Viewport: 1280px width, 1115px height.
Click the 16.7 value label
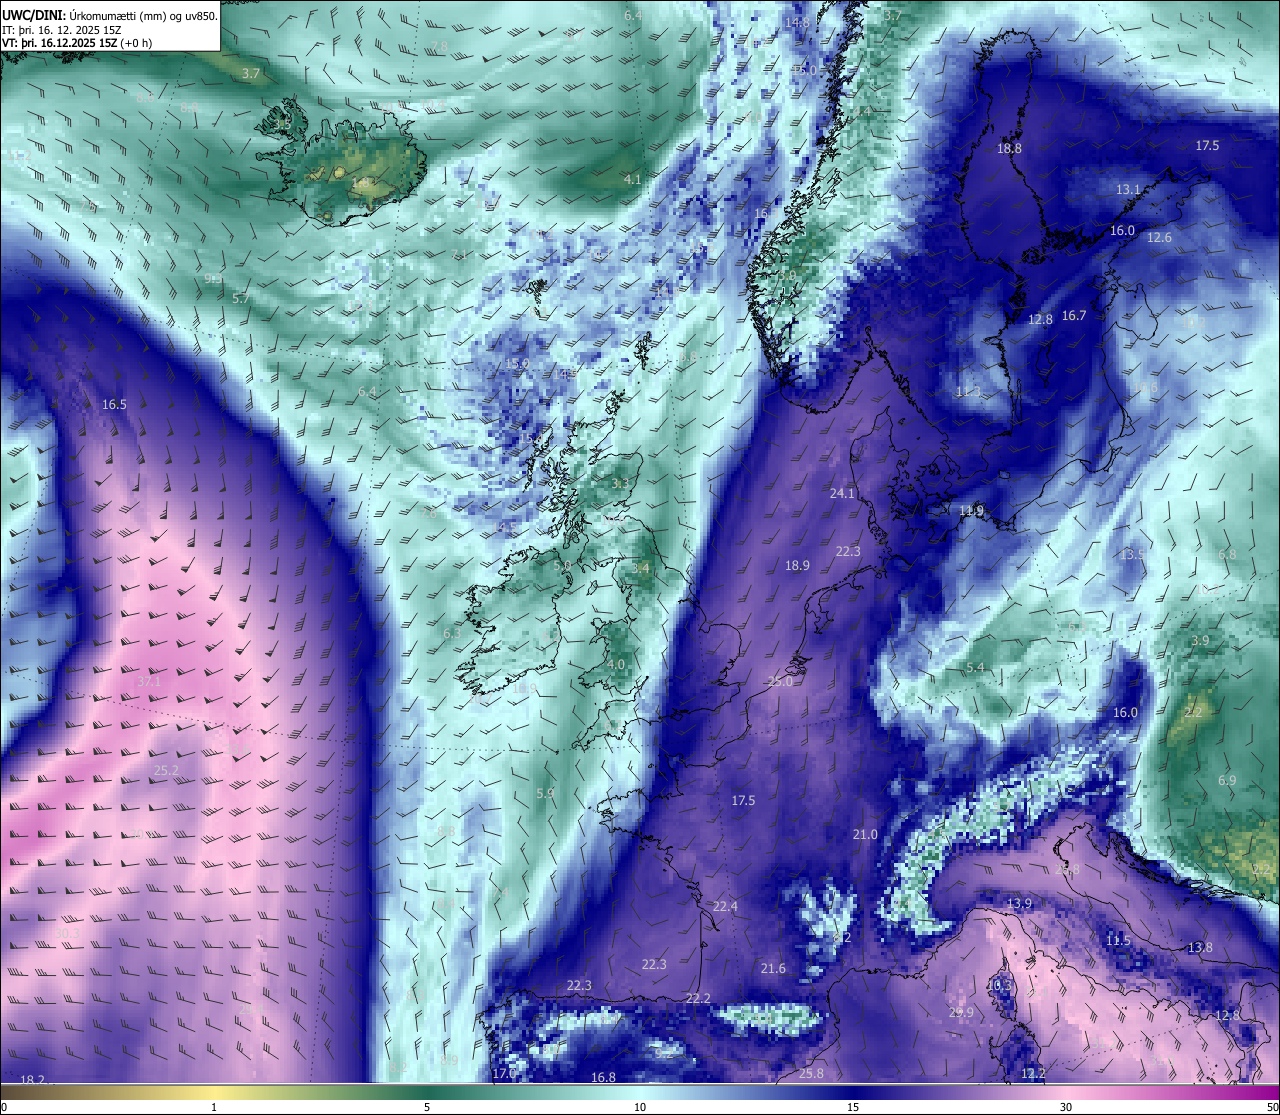(x=1073, y=315)
